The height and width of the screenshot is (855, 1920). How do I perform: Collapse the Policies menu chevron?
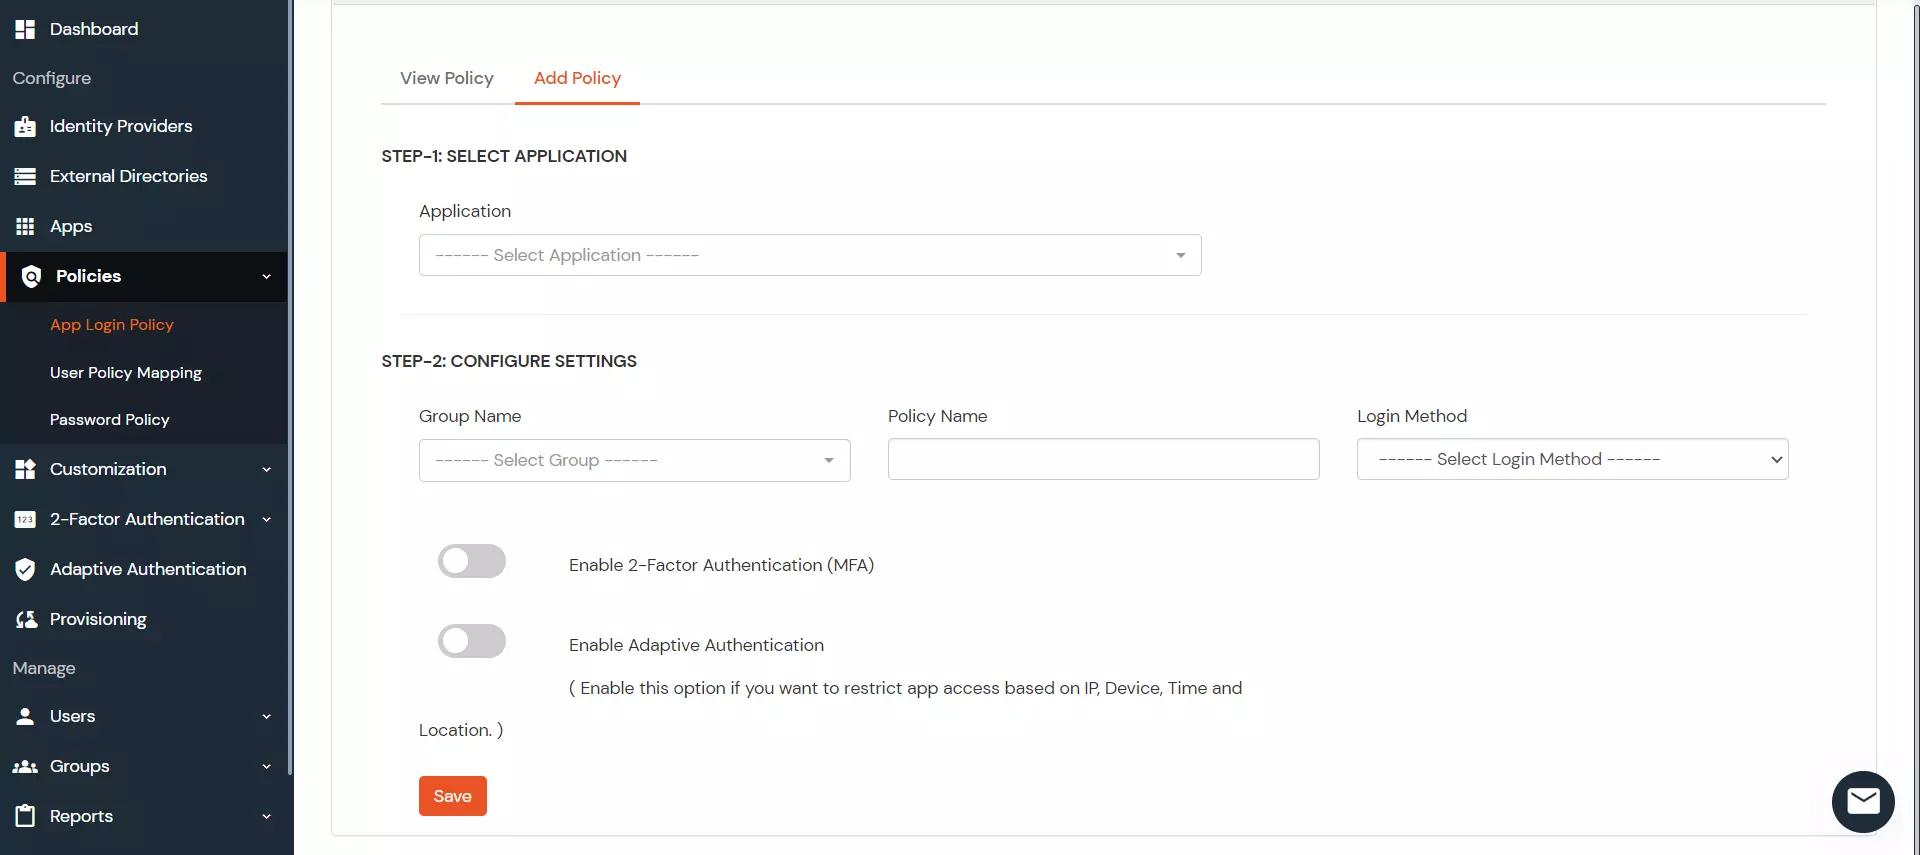267,277
